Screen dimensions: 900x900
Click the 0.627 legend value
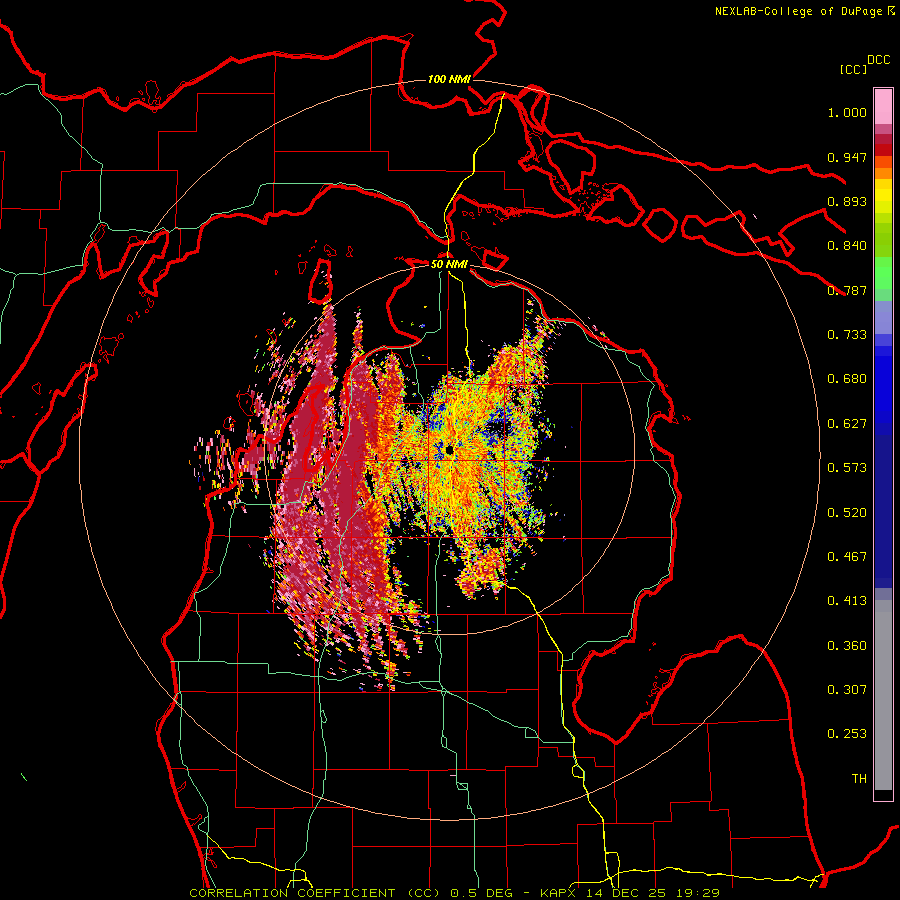847,424
